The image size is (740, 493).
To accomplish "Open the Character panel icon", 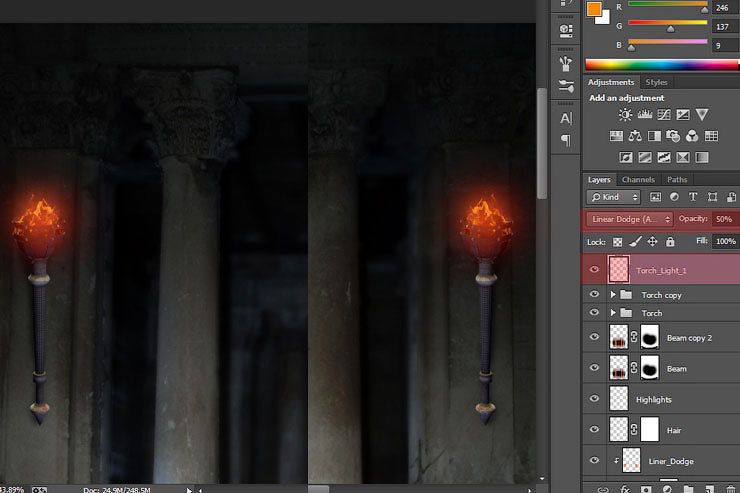I will [x=566, y=118].
